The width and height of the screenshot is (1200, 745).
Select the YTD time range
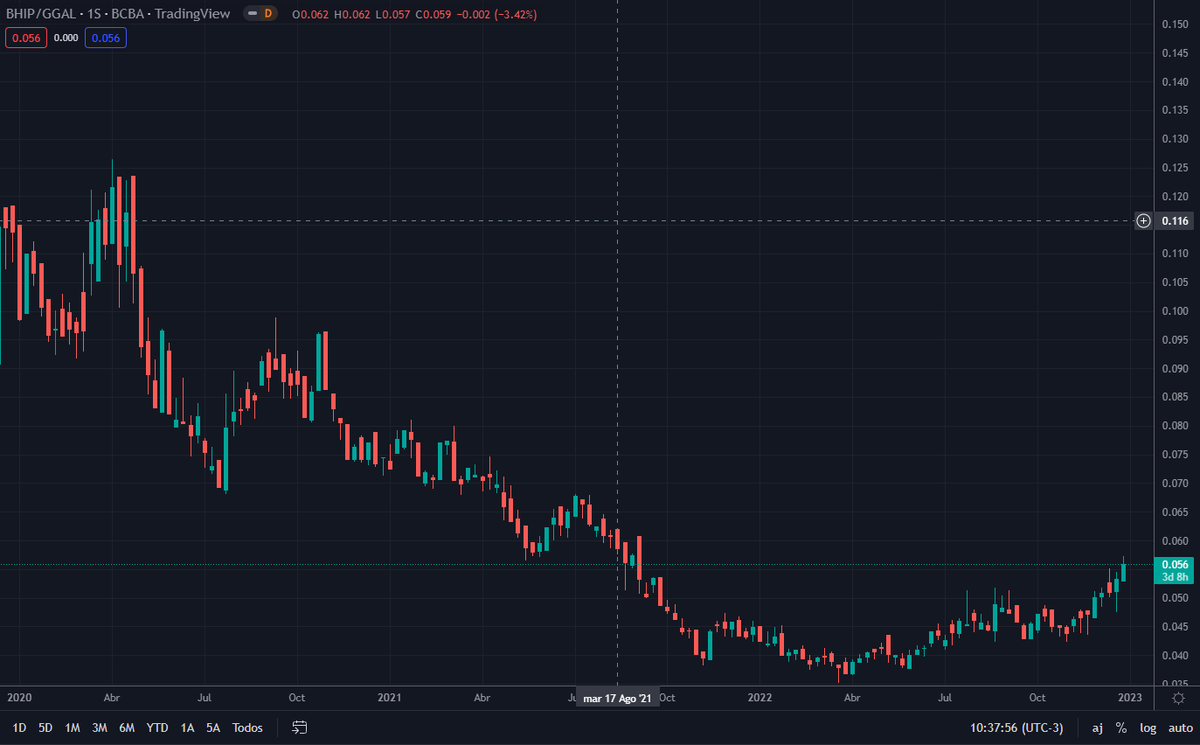pos(157,728)
